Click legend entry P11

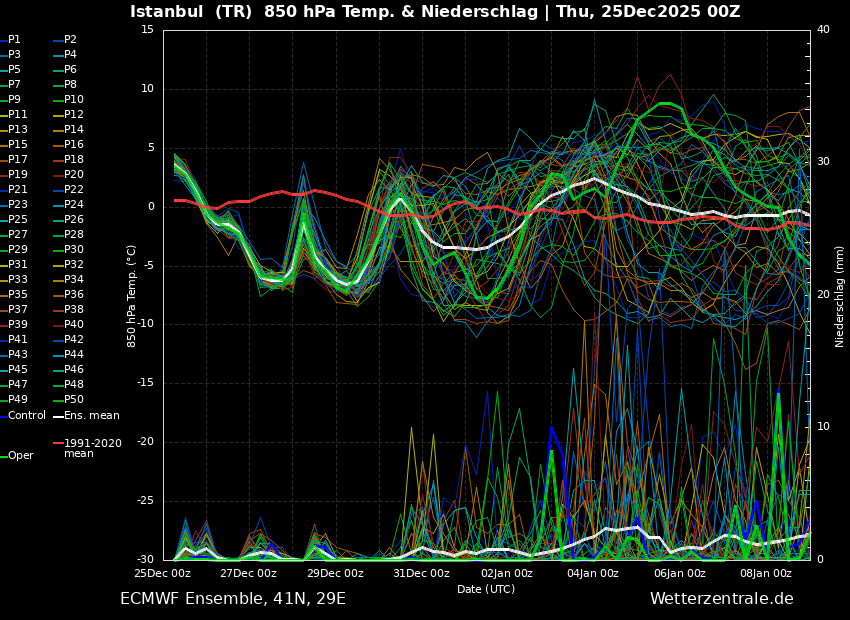pyautogui.click(x=14, y=114)
